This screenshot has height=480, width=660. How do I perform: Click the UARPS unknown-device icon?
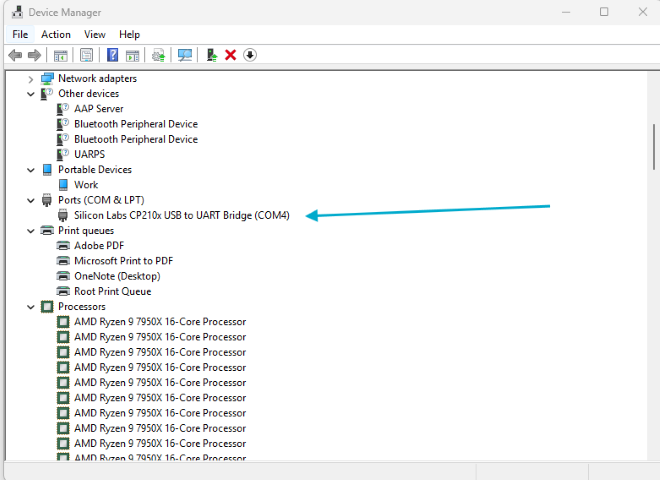[x=63, y=155]
